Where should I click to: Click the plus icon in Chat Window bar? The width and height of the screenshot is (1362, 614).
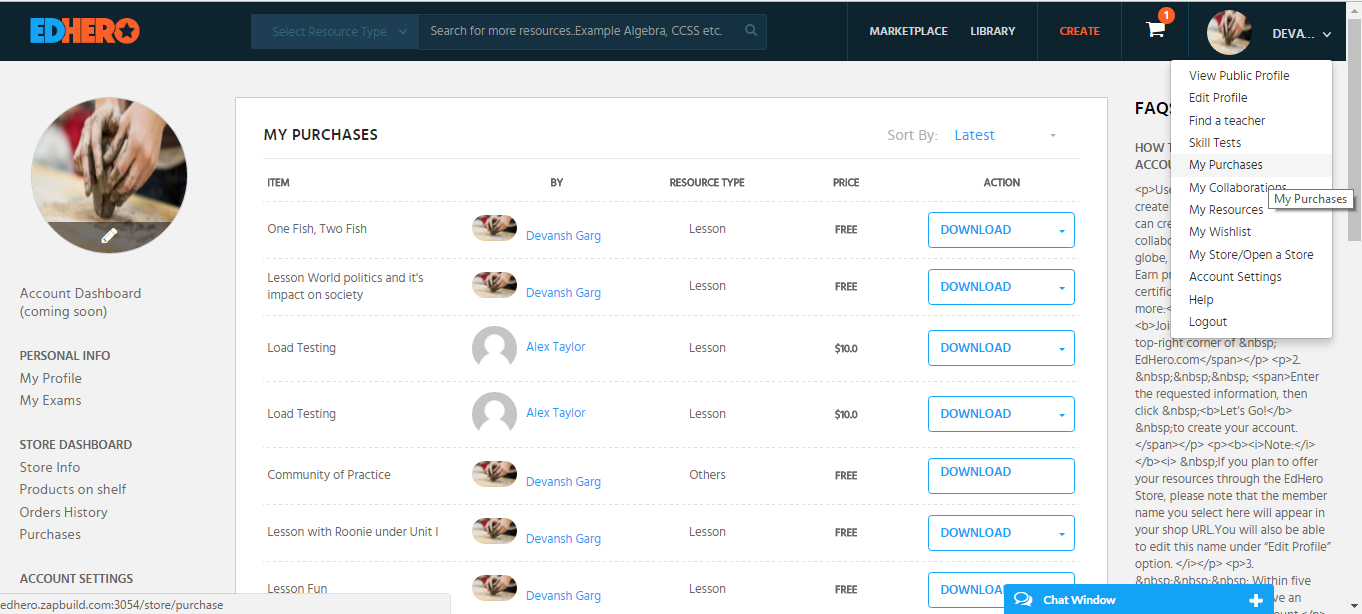1256,600
